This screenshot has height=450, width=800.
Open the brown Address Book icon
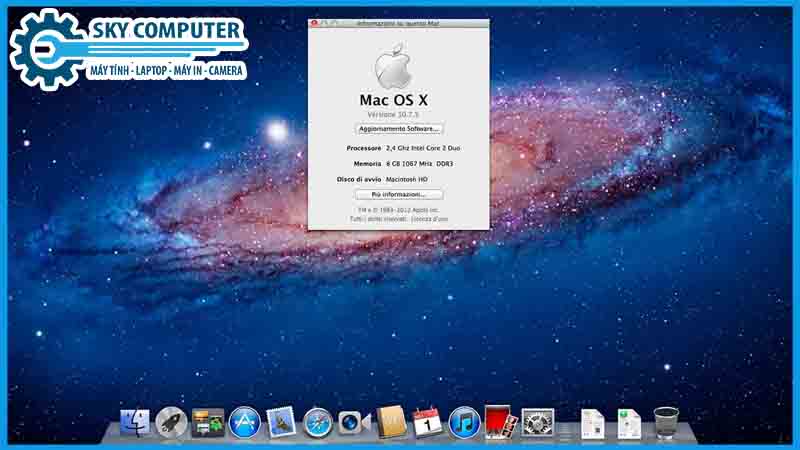coord(391,422)
